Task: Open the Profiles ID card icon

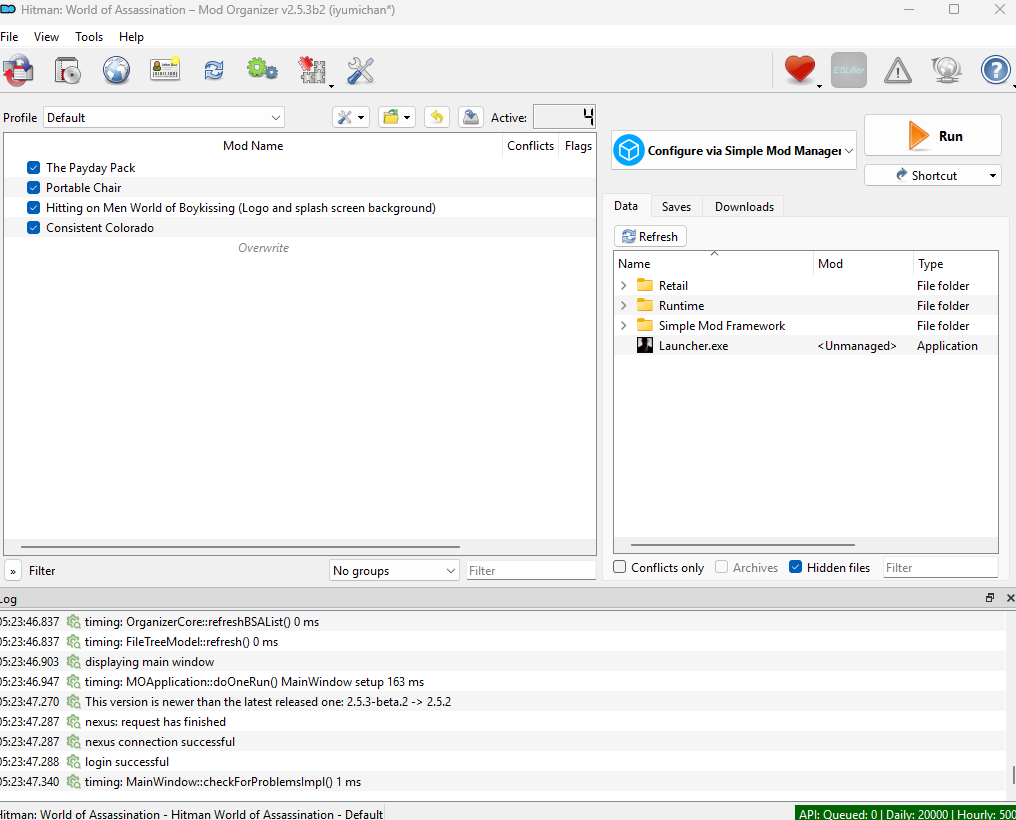Action: pos(165,70)
